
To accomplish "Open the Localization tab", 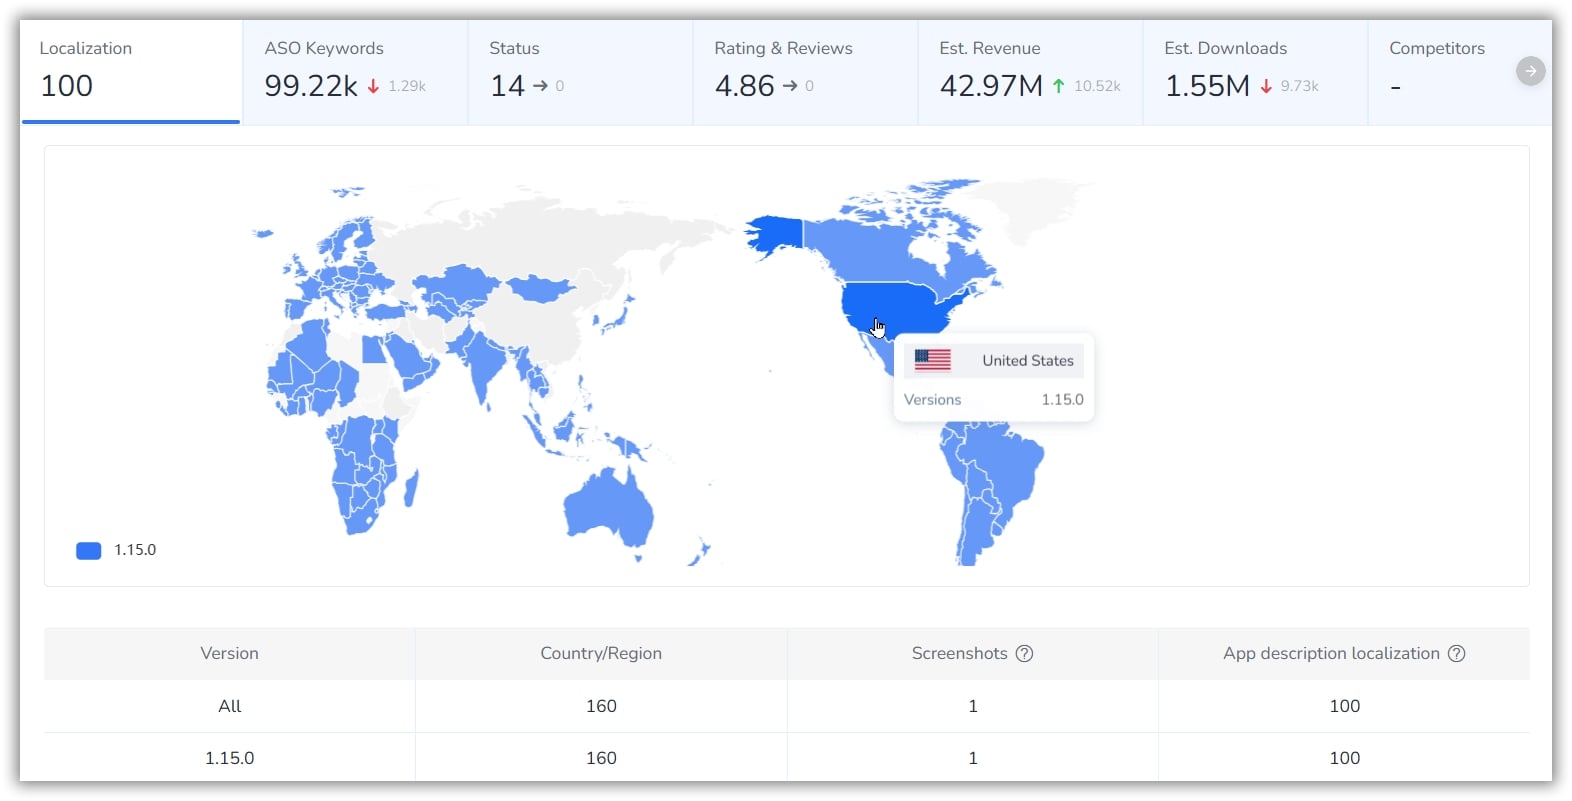I will (130, 72).
